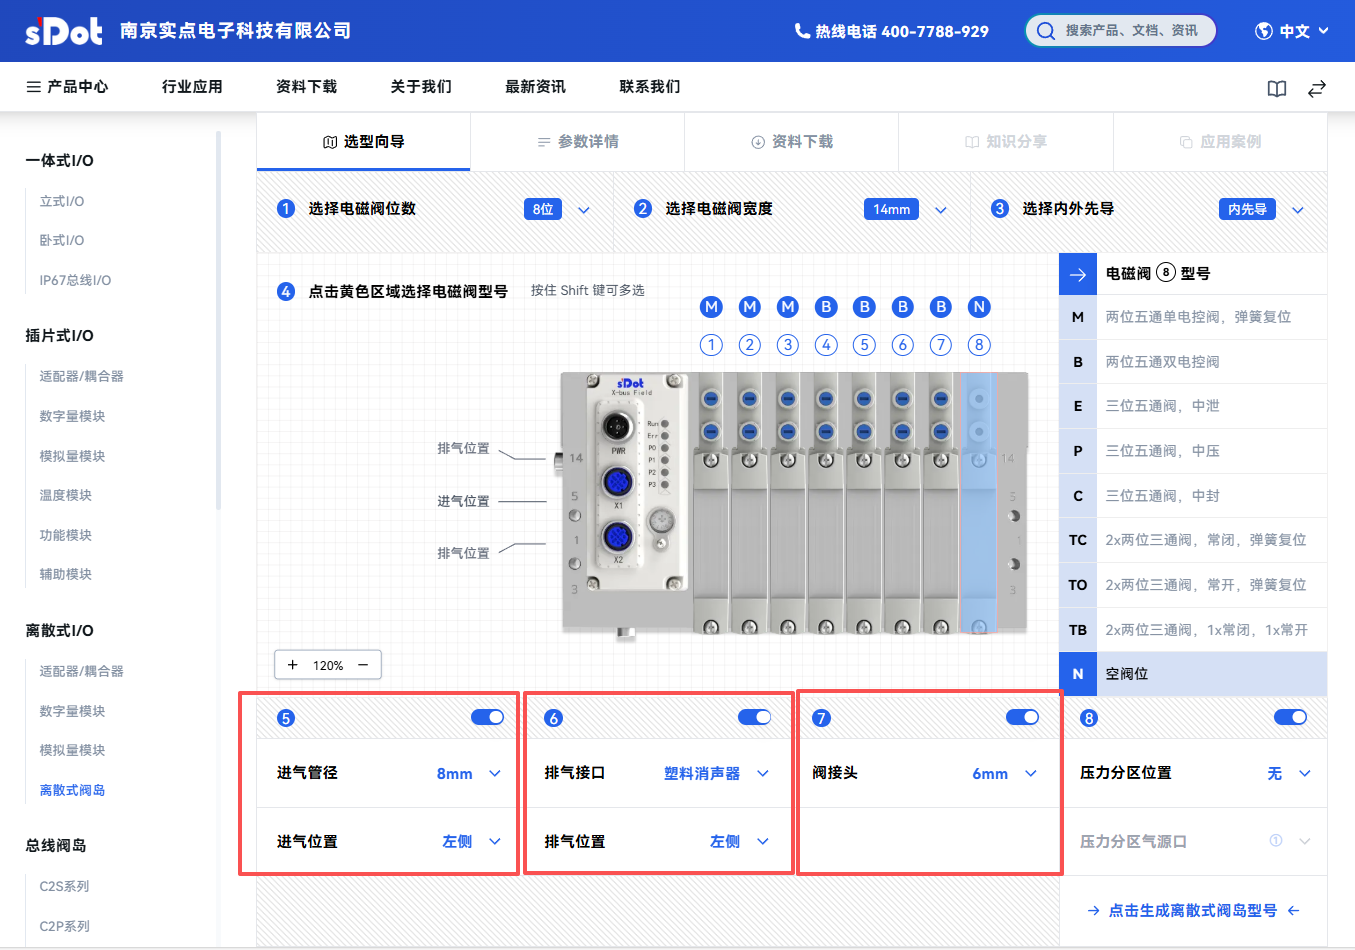Open the 14mm valve width dropdown

point(941,210)
